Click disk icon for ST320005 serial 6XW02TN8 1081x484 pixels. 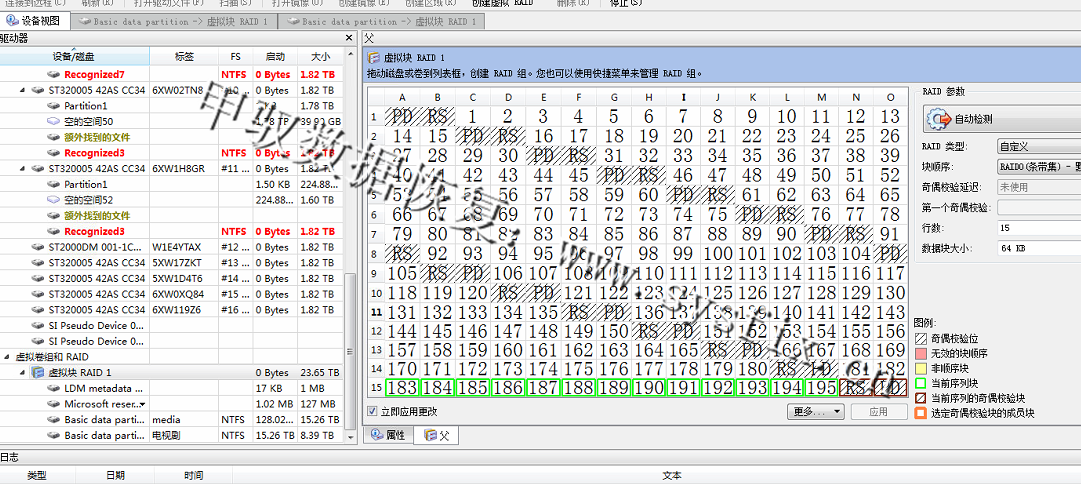pos(37,90)
